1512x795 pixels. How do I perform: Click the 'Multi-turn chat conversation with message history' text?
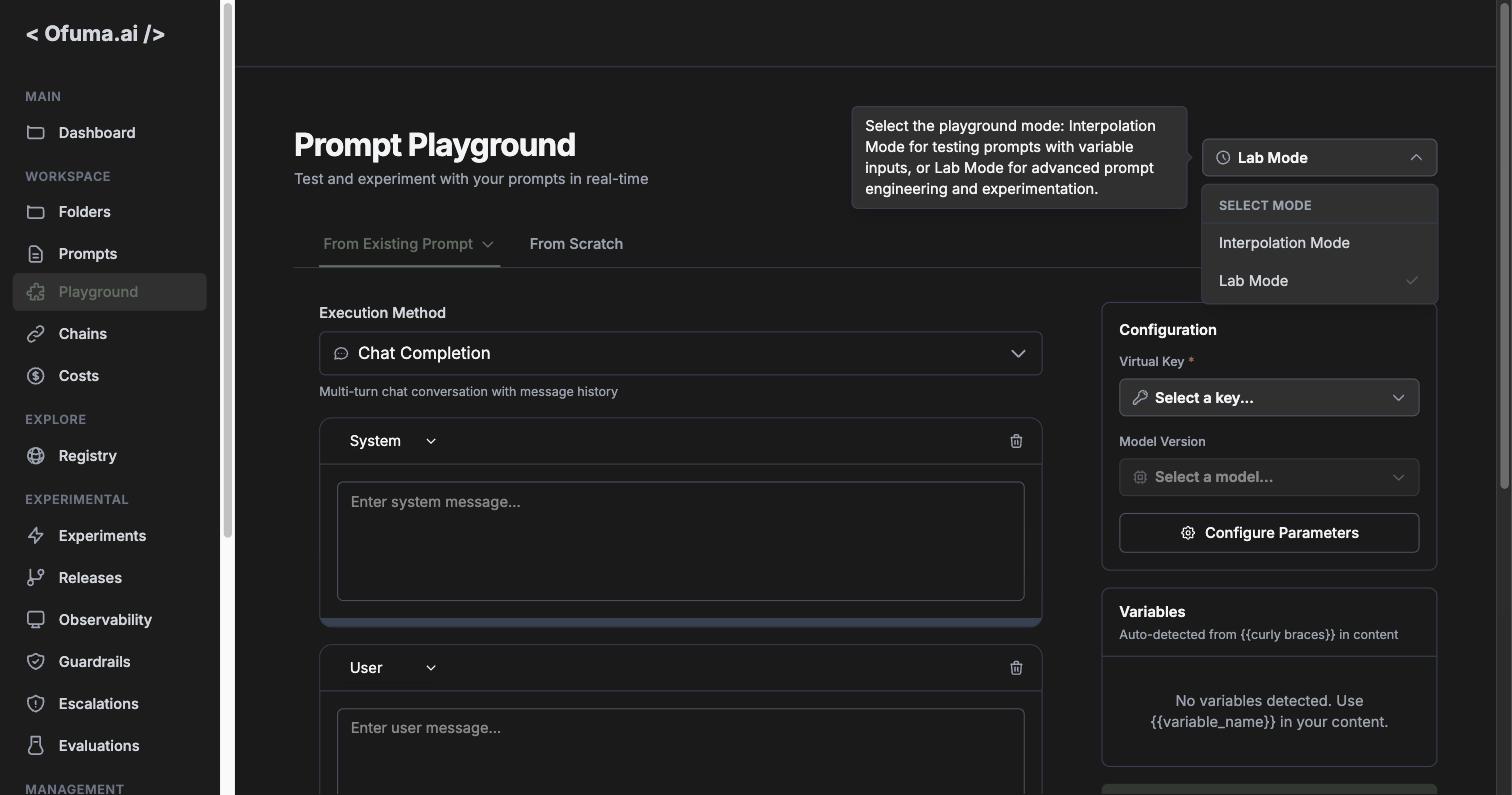pos(468,392)
